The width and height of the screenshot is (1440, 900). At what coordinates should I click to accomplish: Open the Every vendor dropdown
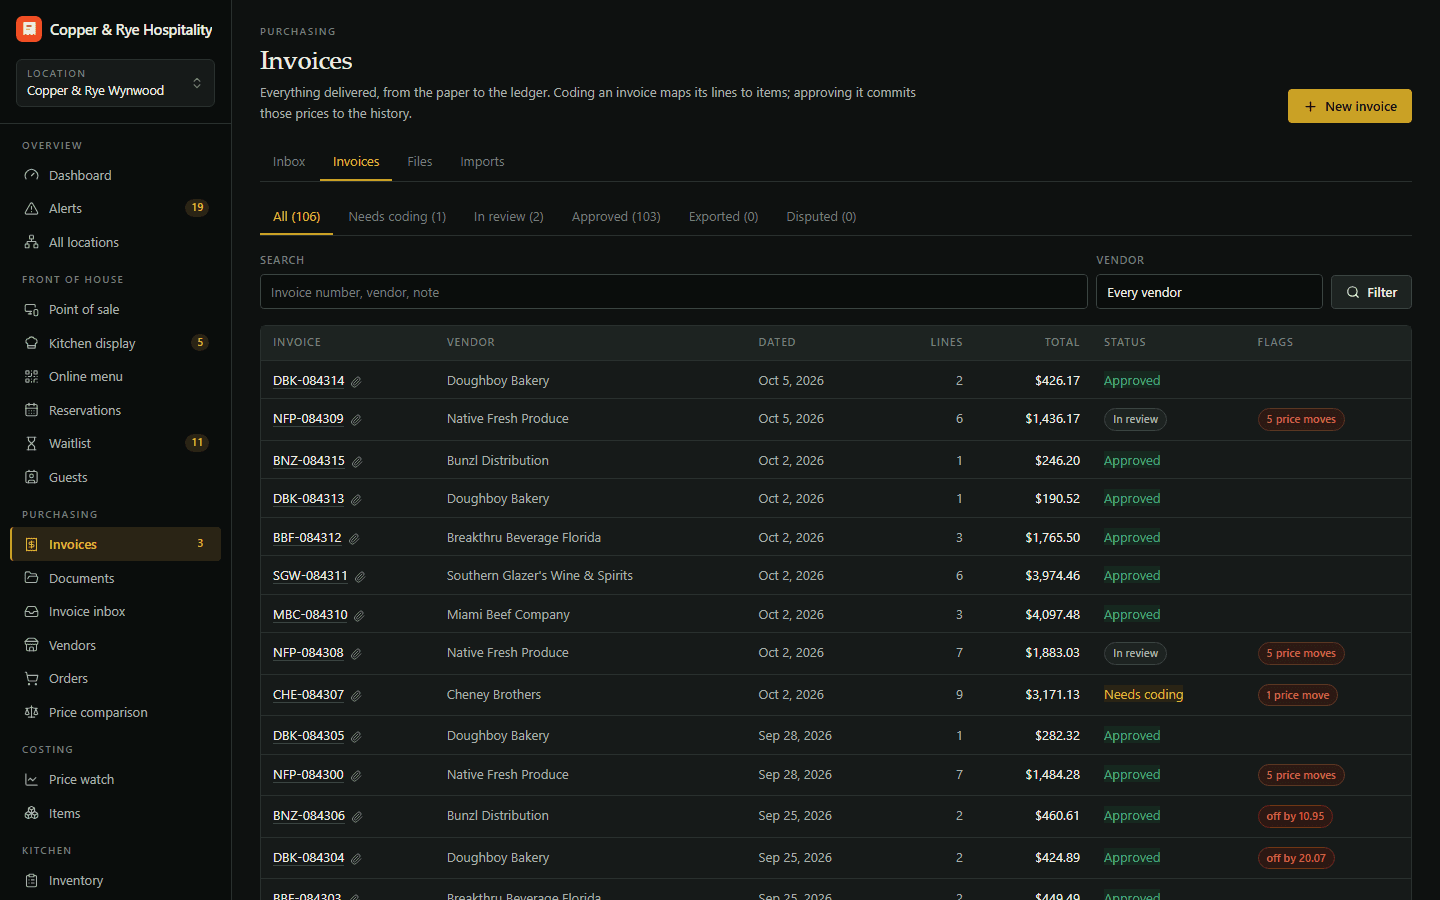click(x=1209, y=292)
